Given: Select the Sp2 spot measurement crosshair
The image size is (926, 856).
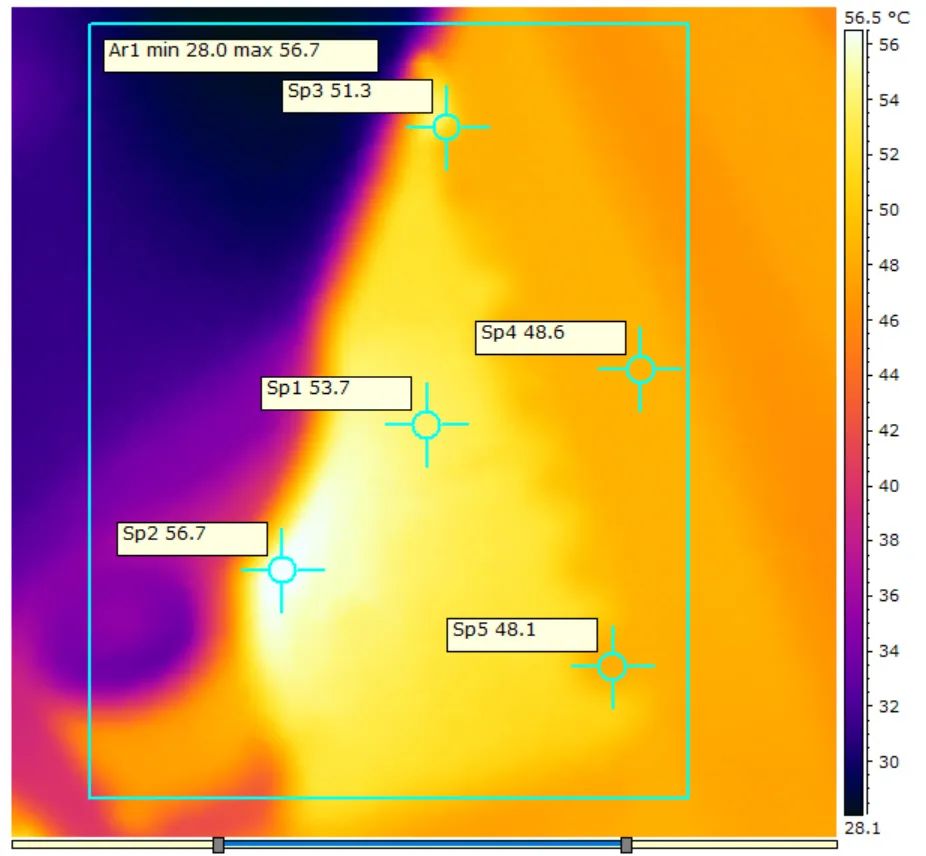Looking at the screenshot, I should coord(282,570).
